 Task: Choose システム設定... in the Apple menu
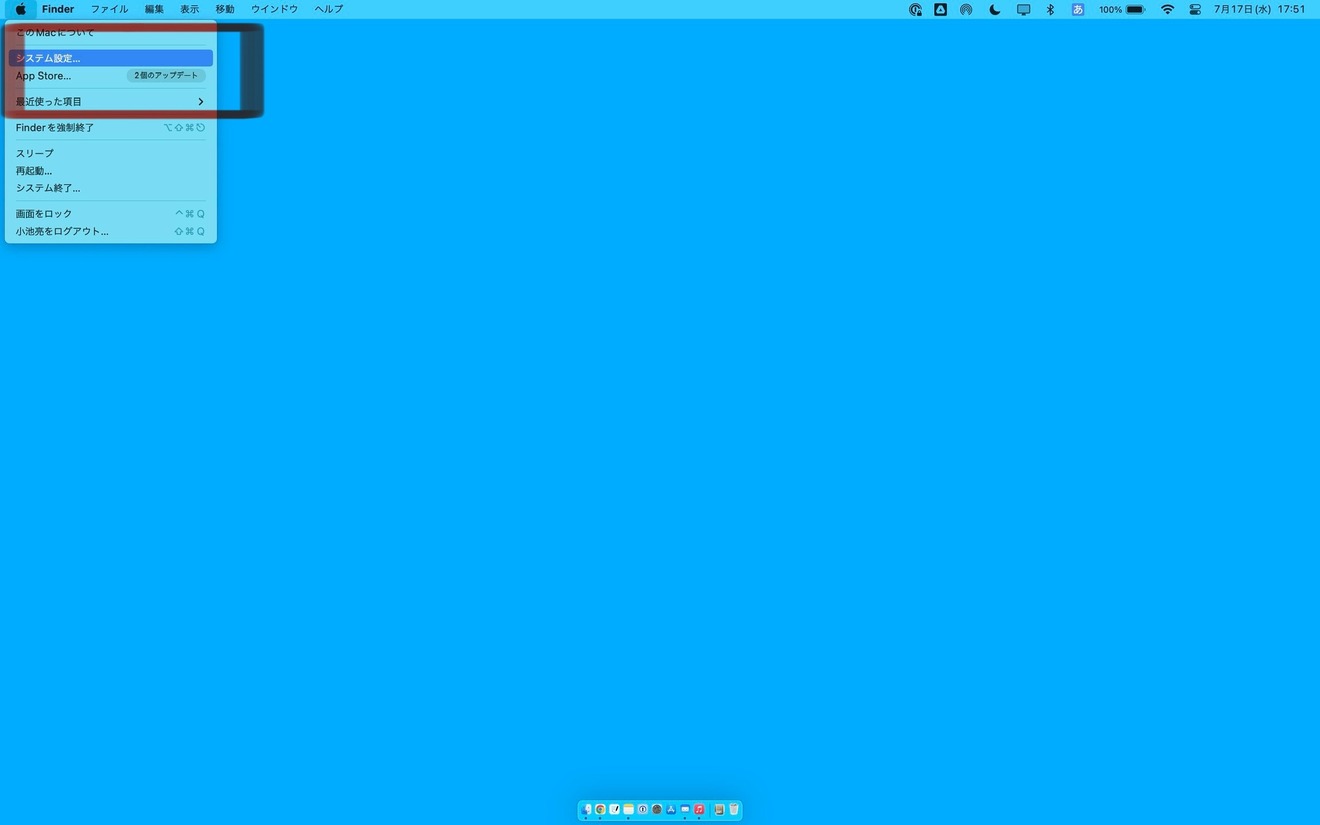coord(110,58)
